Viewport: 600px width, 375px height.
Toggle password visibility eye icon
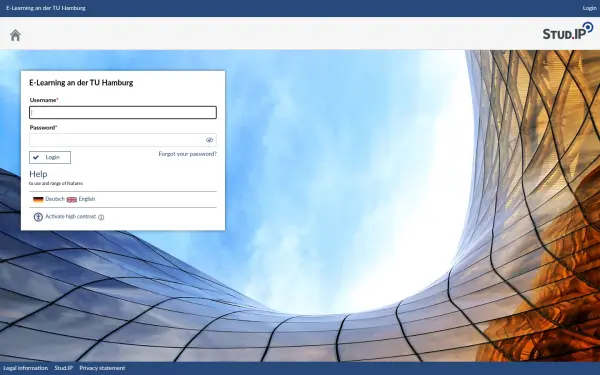209,140
